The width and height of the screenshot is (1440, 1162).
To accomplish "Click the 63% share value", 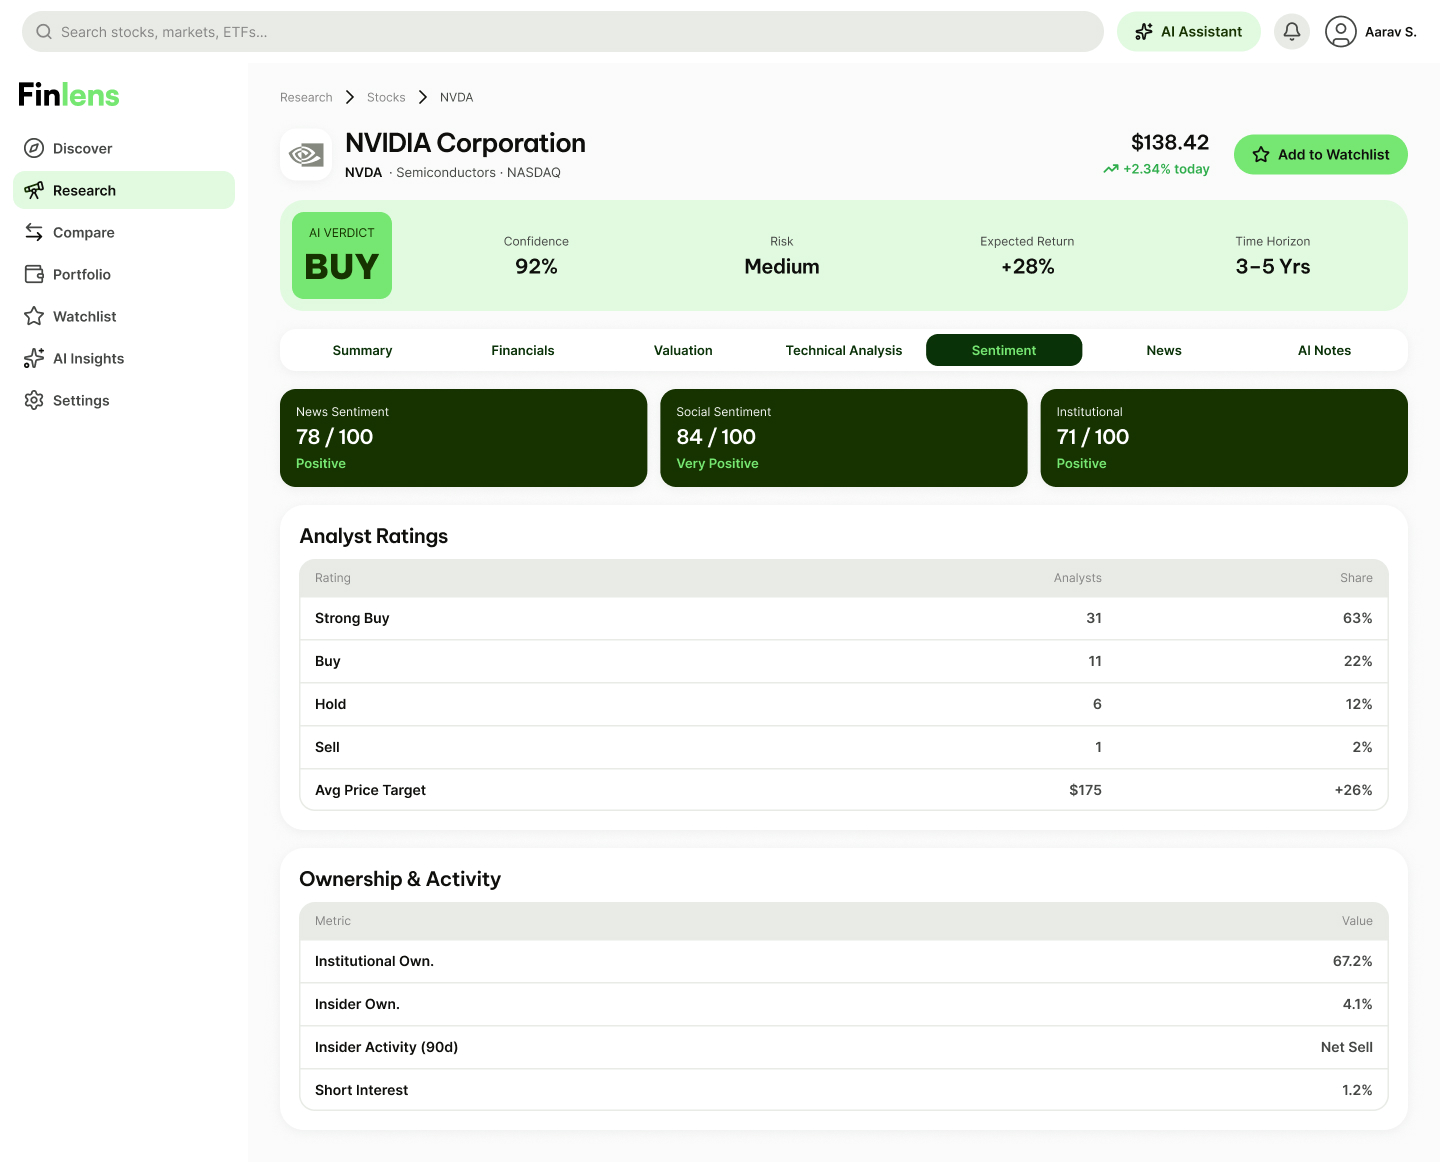I will [x=1357, y=618].
